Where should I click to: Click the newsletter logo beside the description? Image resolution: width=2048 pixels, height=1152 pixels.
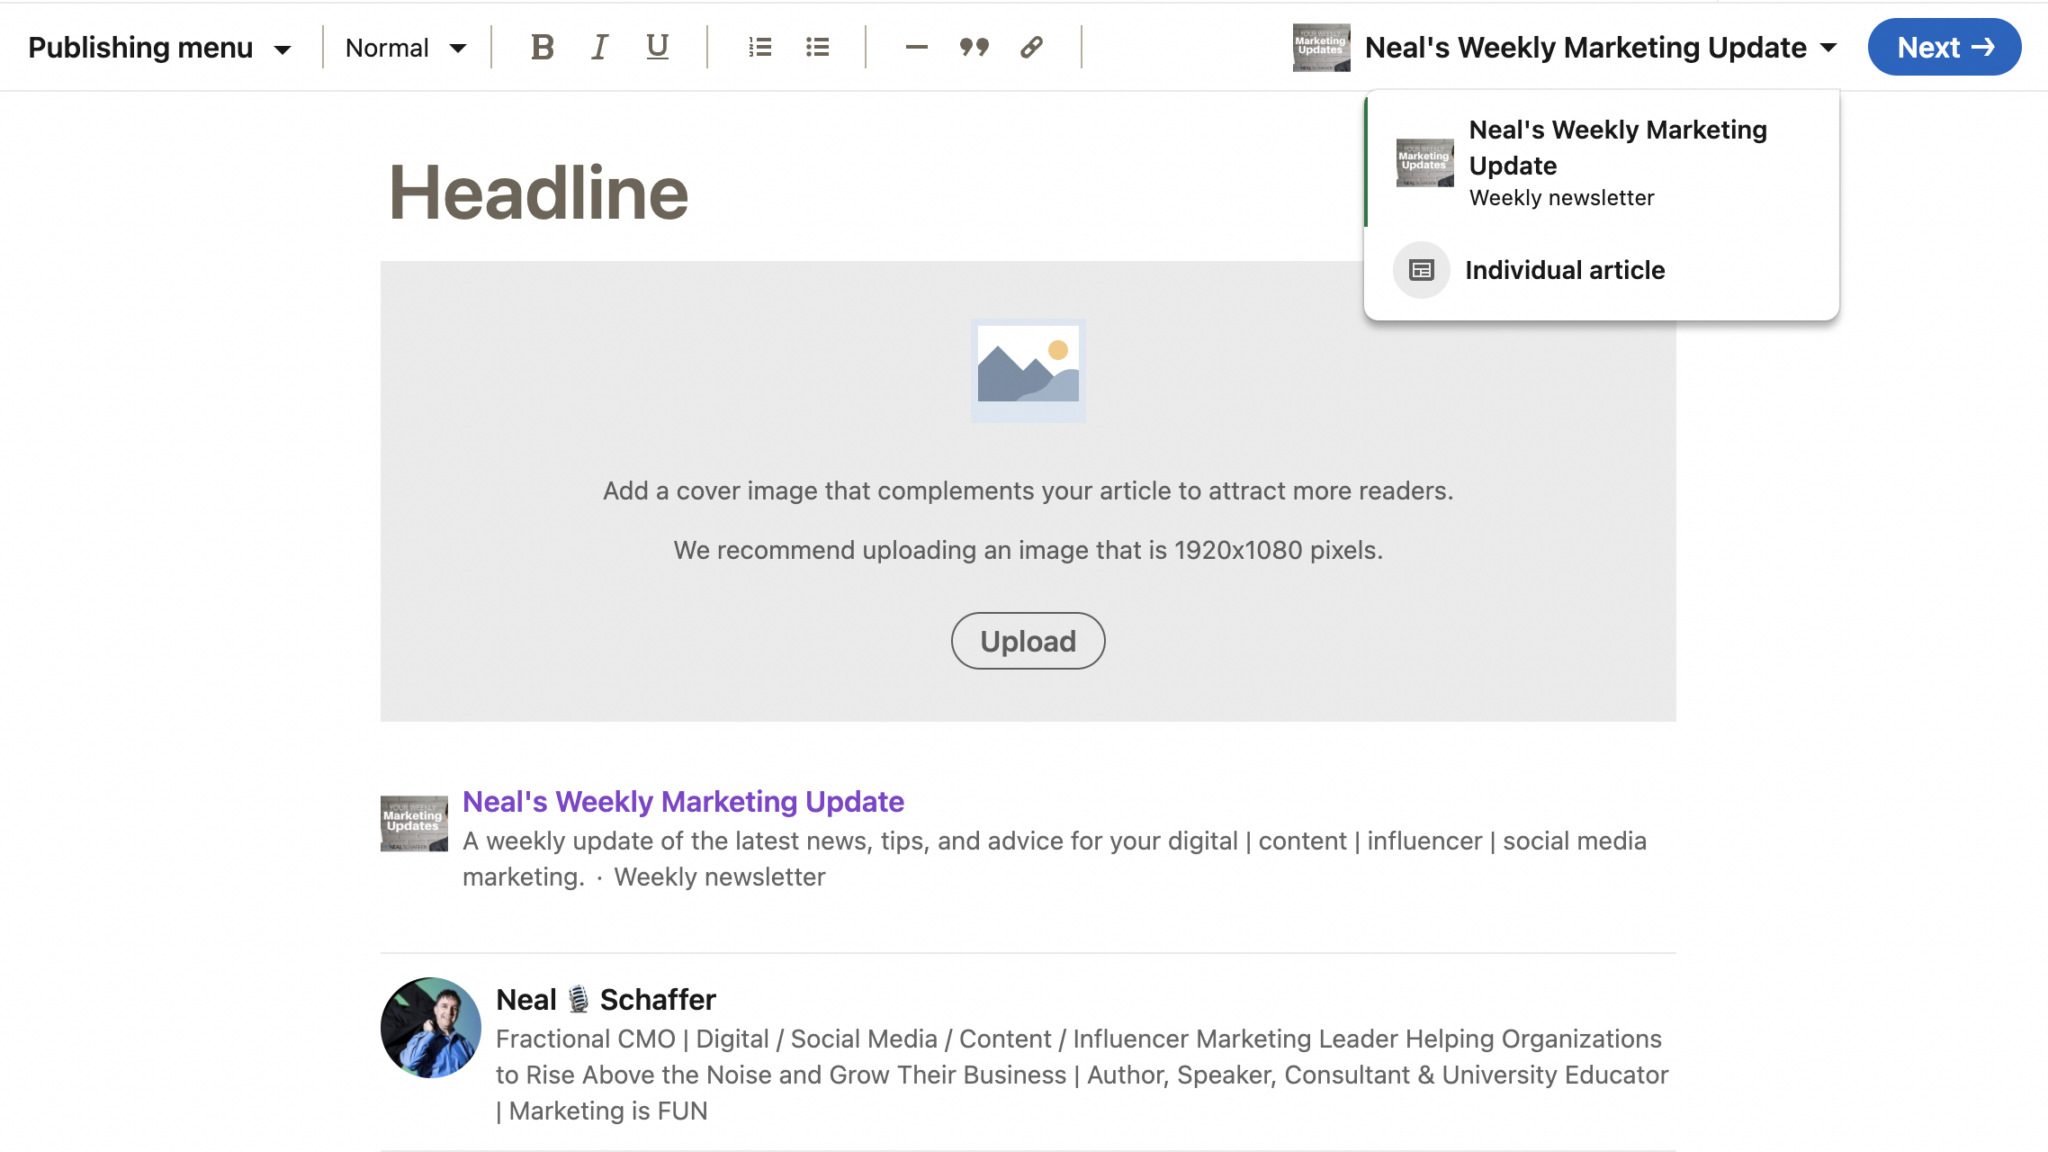(x=414, y=823)
